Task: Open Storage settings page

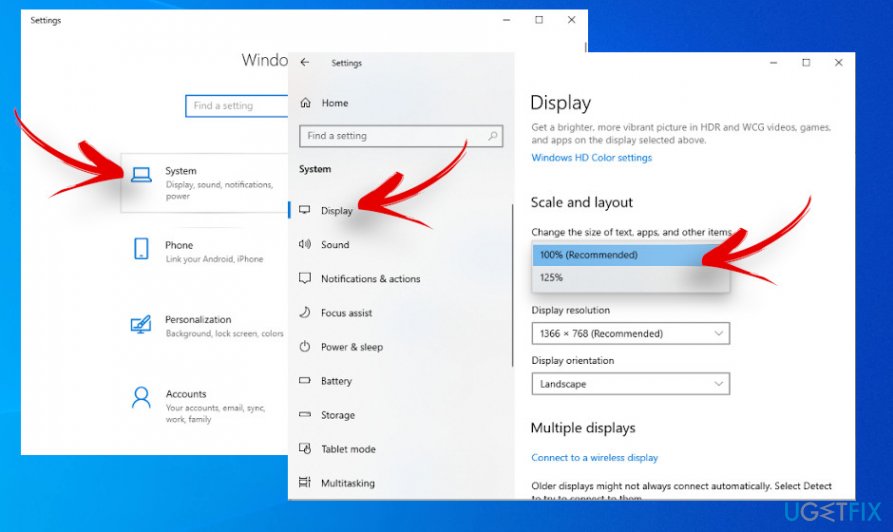Action: (338, 415)
